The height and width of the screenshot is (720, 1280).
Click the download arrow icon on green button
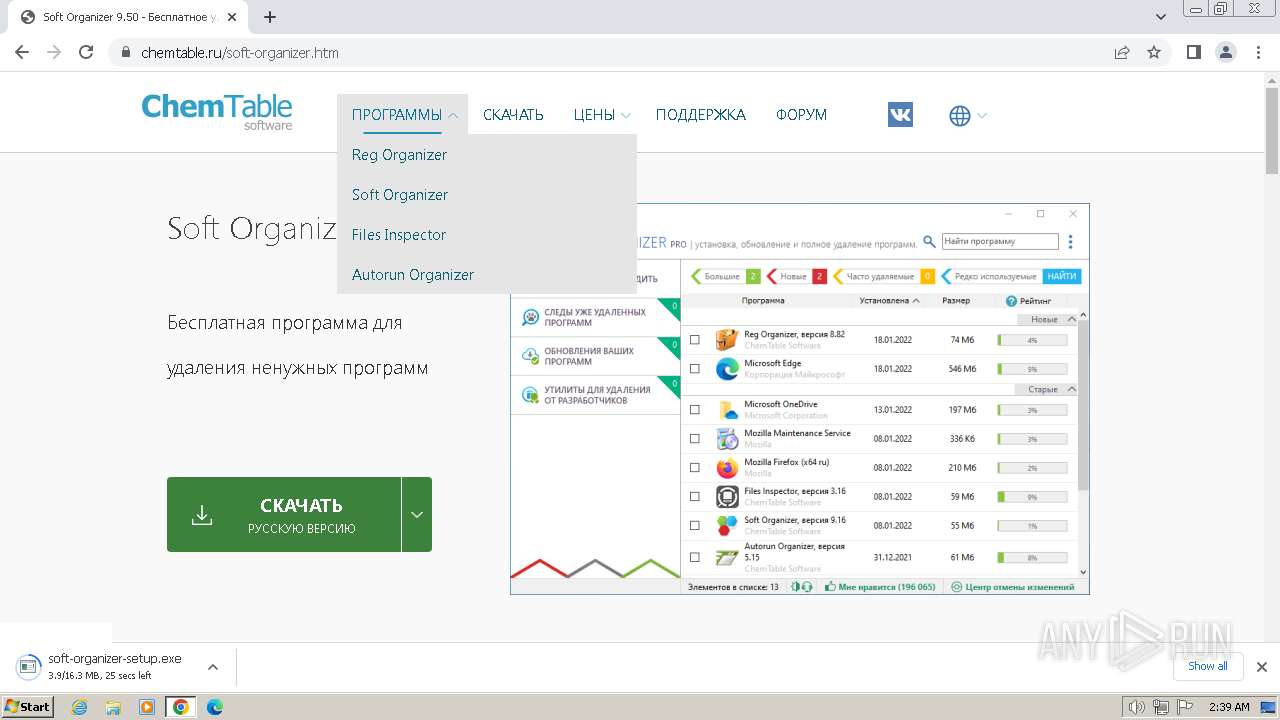pos(202,515)
